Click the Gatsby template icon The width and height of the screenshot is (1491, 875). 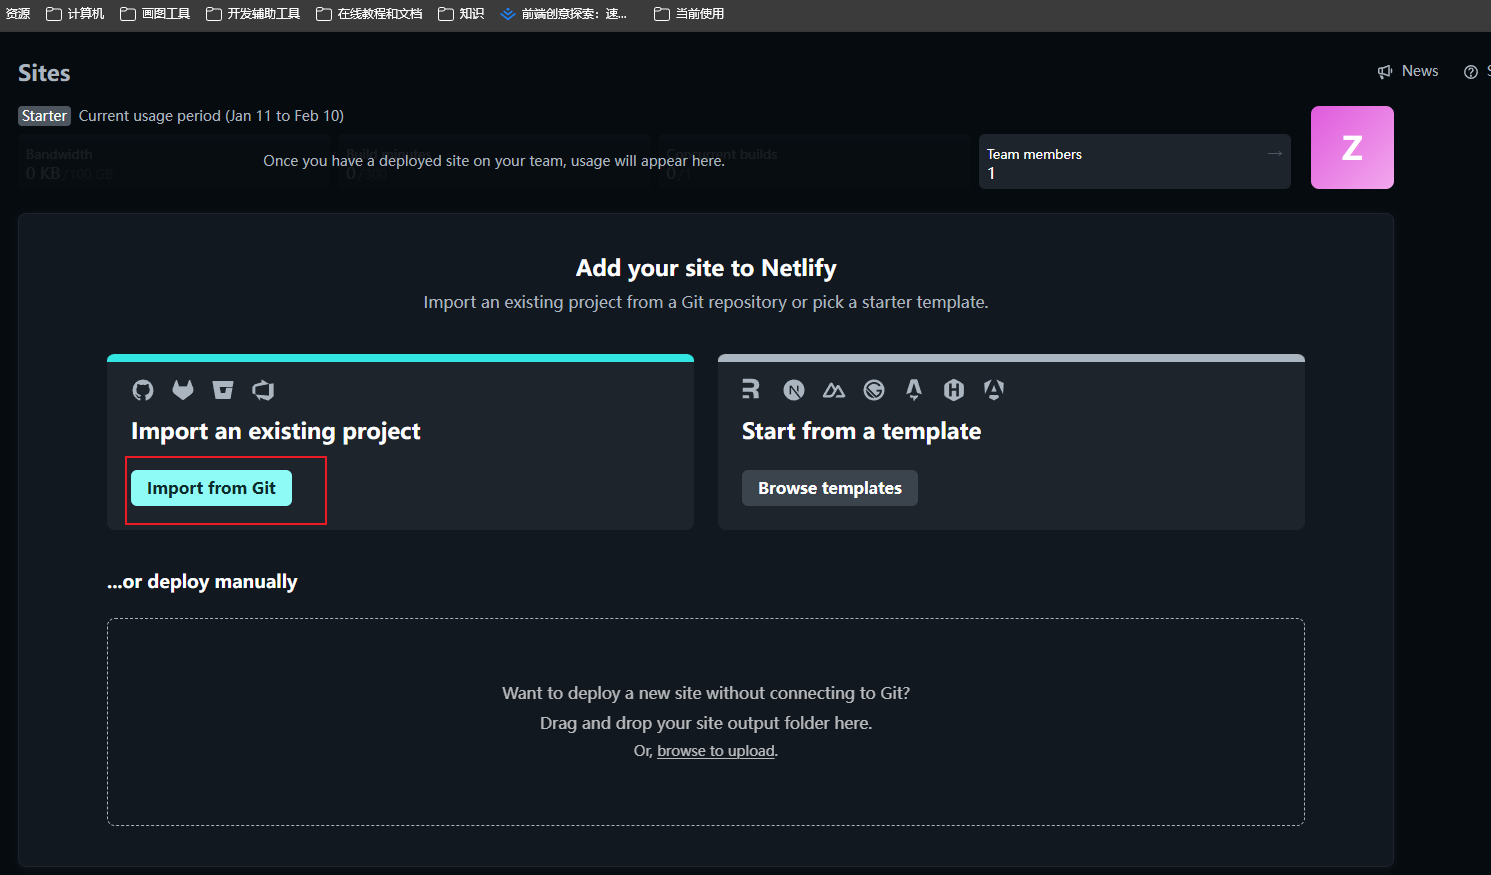[x=874, y=390]
